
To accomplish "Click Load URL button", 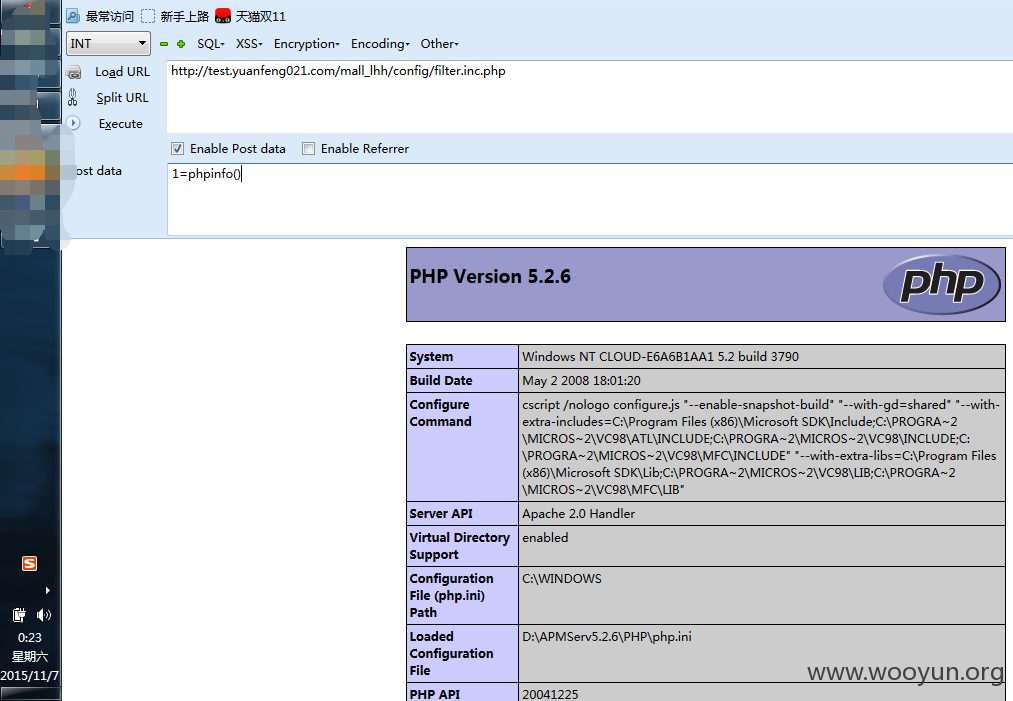I will click(122, 72).
